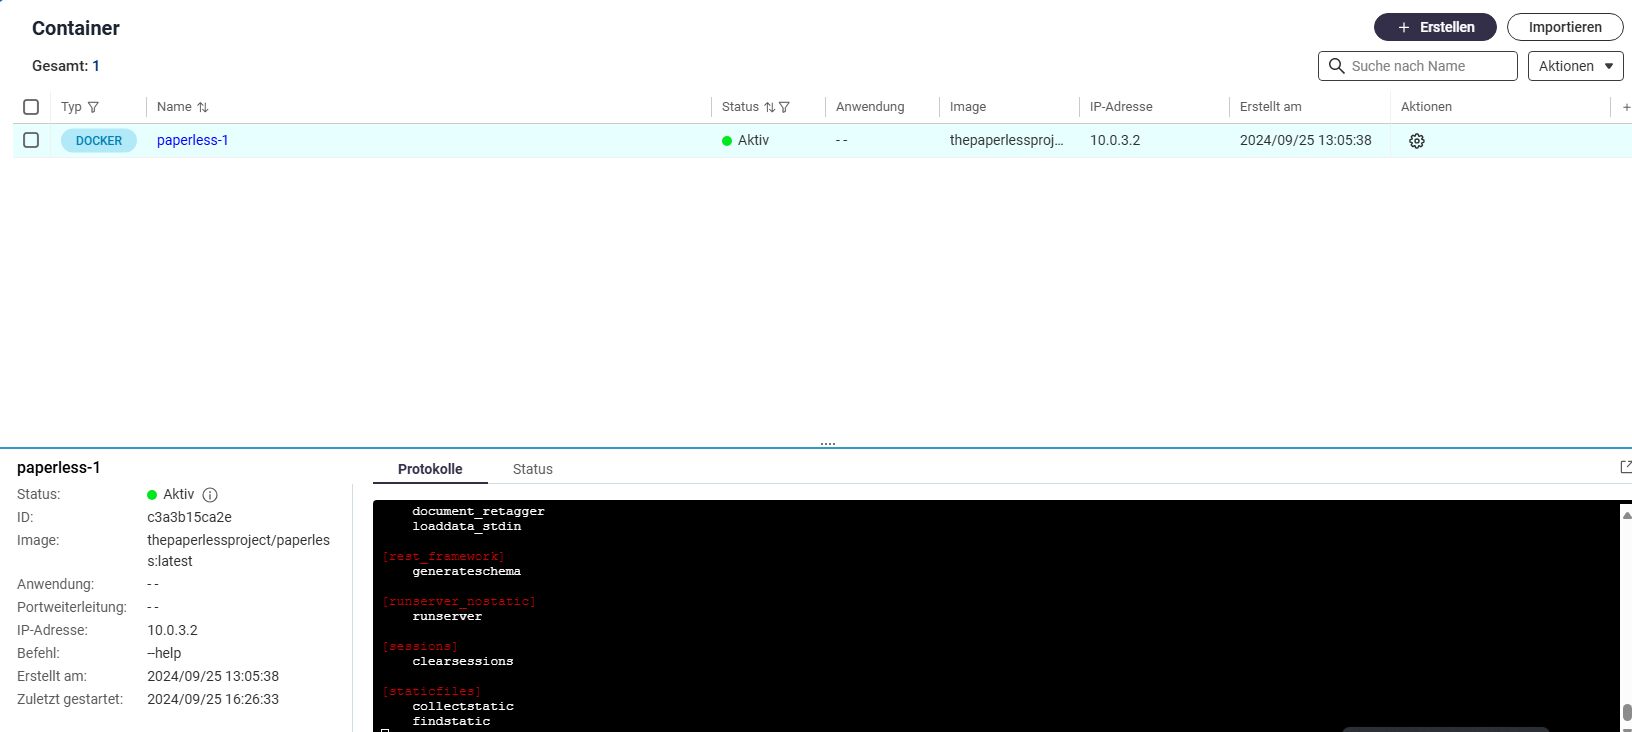Viewport: 1632px width, 732px height.
Task: Click the generateschema log line
Action: click(x=466, y=571)
